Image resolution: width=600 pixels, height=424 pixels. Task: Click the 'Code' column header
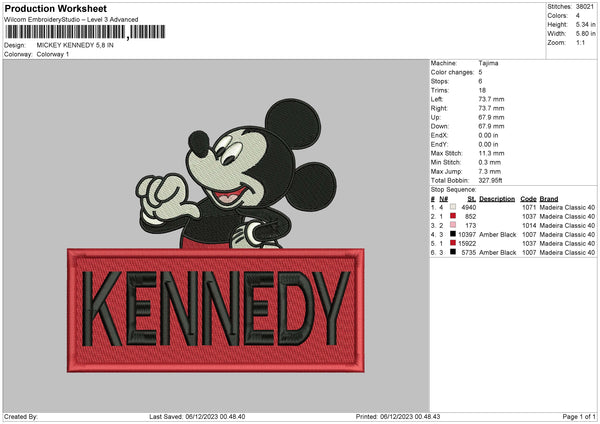pos(528,199)
